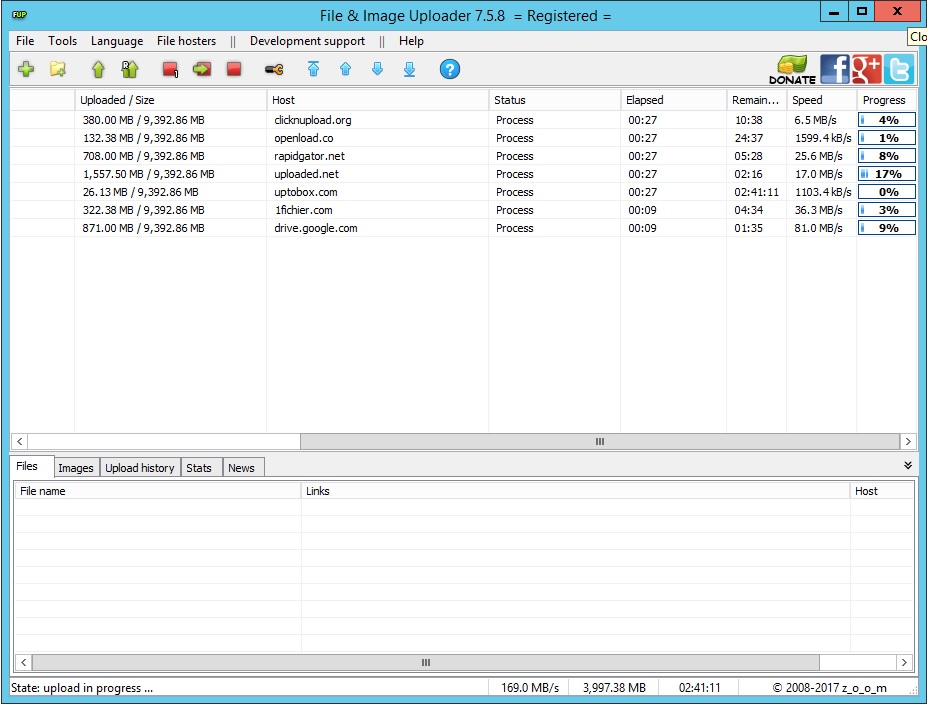Click the green plus Add files icon
The height and width of the screenshot is (704, 927).
coord(27,69)
